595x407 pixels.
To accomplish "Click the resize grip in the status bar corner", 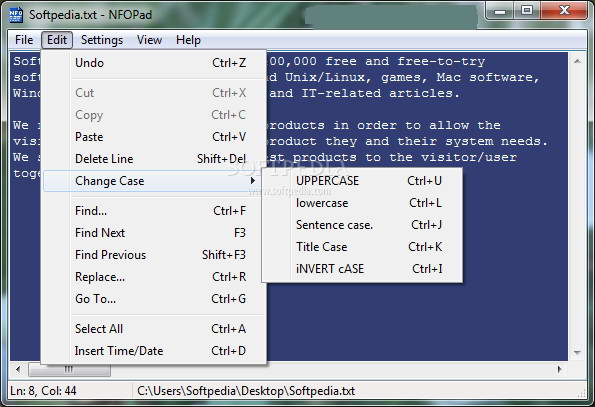I will click(x=582, y=393).
